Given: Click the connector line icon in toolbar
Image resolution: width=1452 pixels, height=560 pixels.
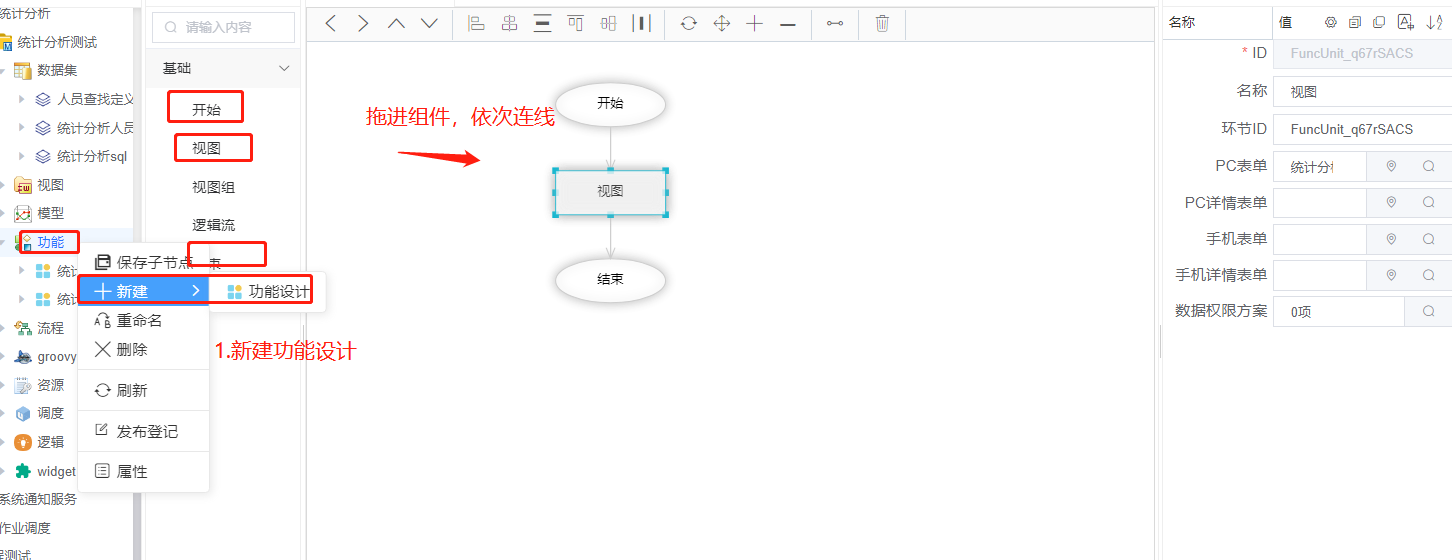Looking at the screenshot, I should pyautogui.click(x=834, y=24).
